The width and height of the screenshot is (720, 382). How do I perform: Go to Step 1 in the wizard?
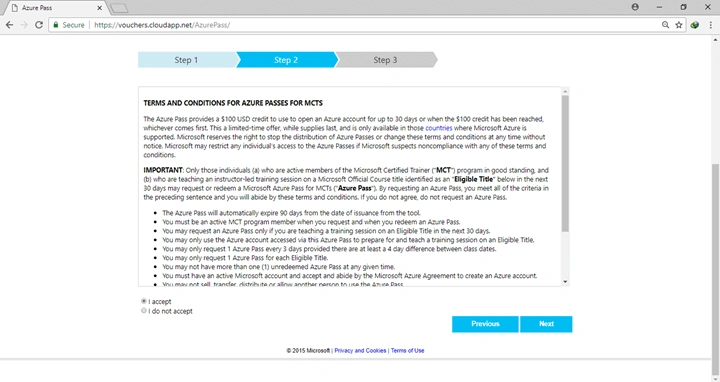coord(187,60)
